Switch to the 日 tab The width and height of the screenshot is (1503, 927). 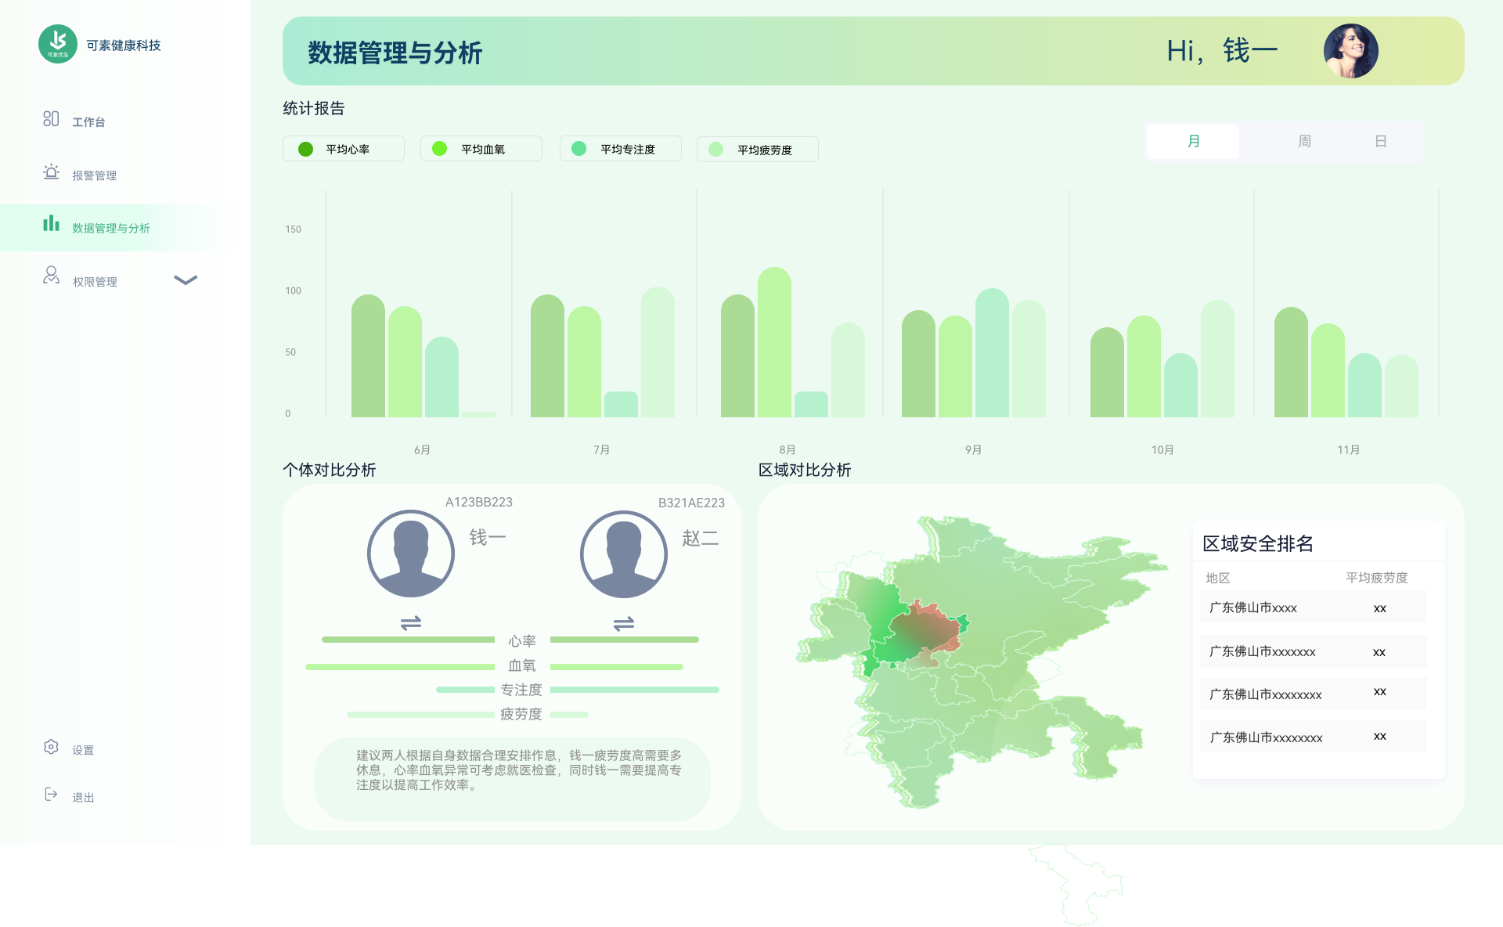coord(1380,142)
